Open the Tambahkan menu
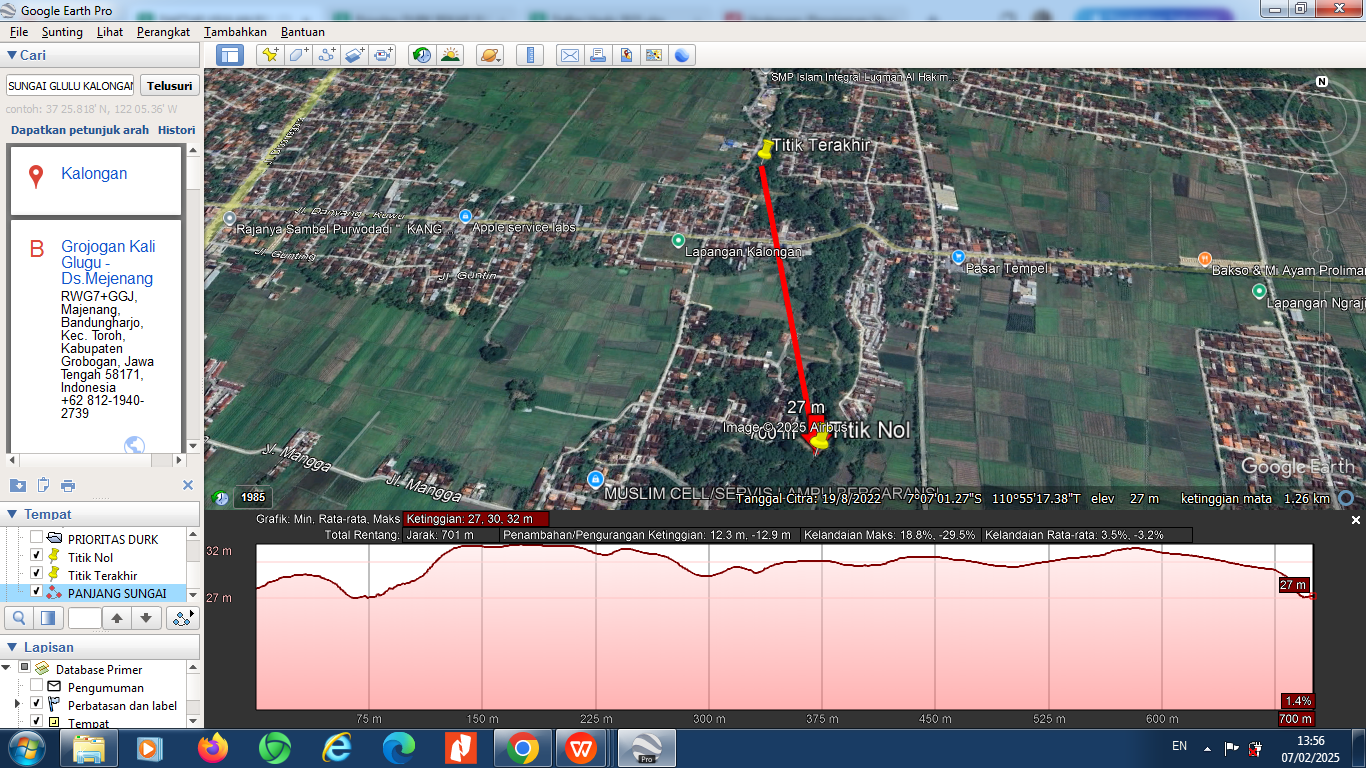This screenshot has height=768, width=1366. [x=235, y=32]
